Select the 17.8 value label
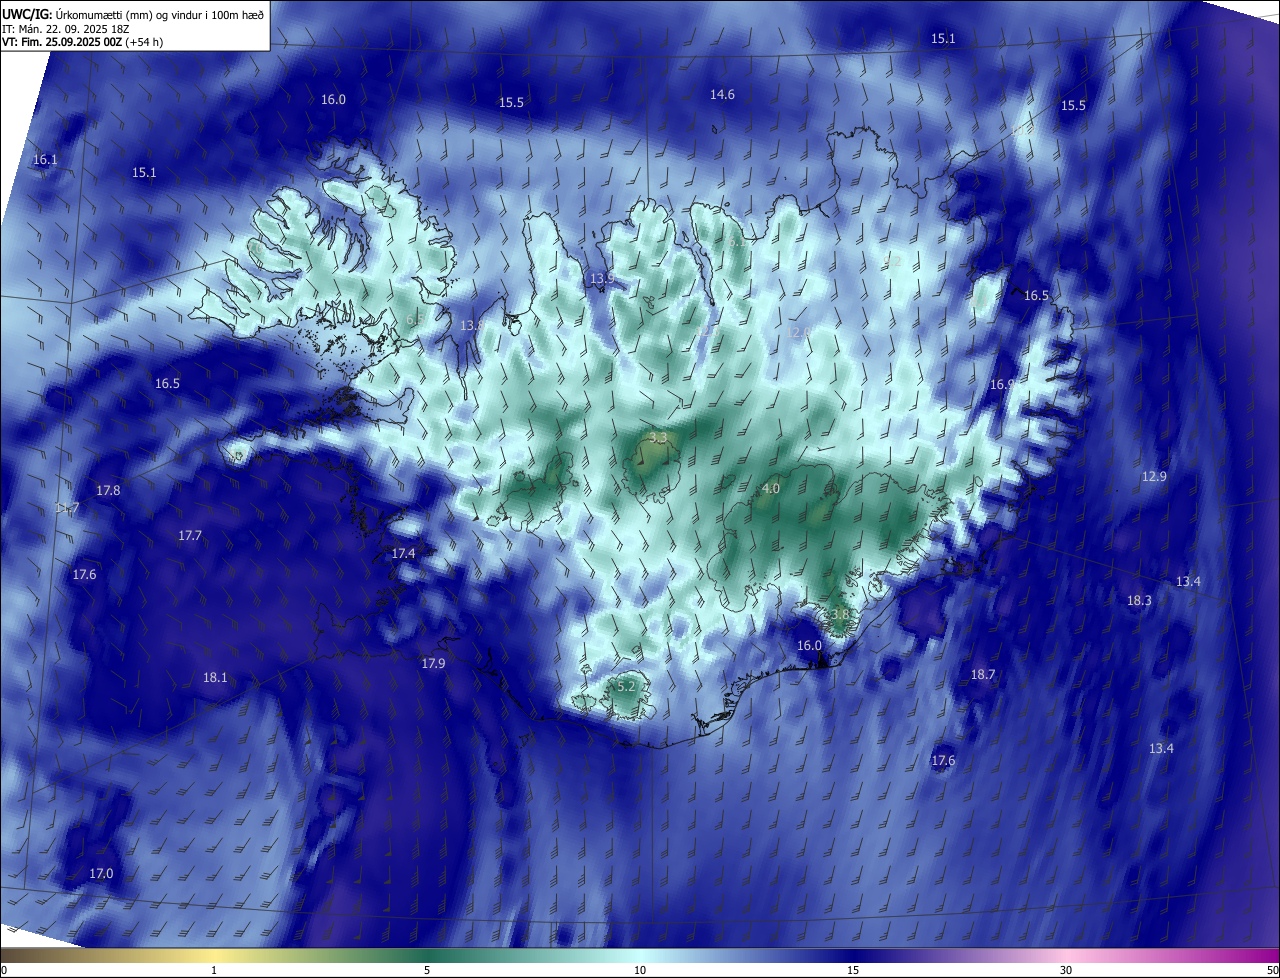The image size is (1280, 978). tap(108, 491)
